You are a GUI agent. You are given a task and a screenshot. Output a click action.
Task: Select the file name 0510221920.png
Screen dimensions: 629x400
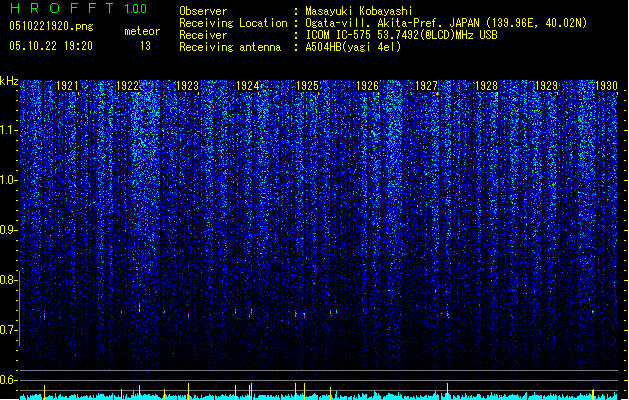click(51, 26)
